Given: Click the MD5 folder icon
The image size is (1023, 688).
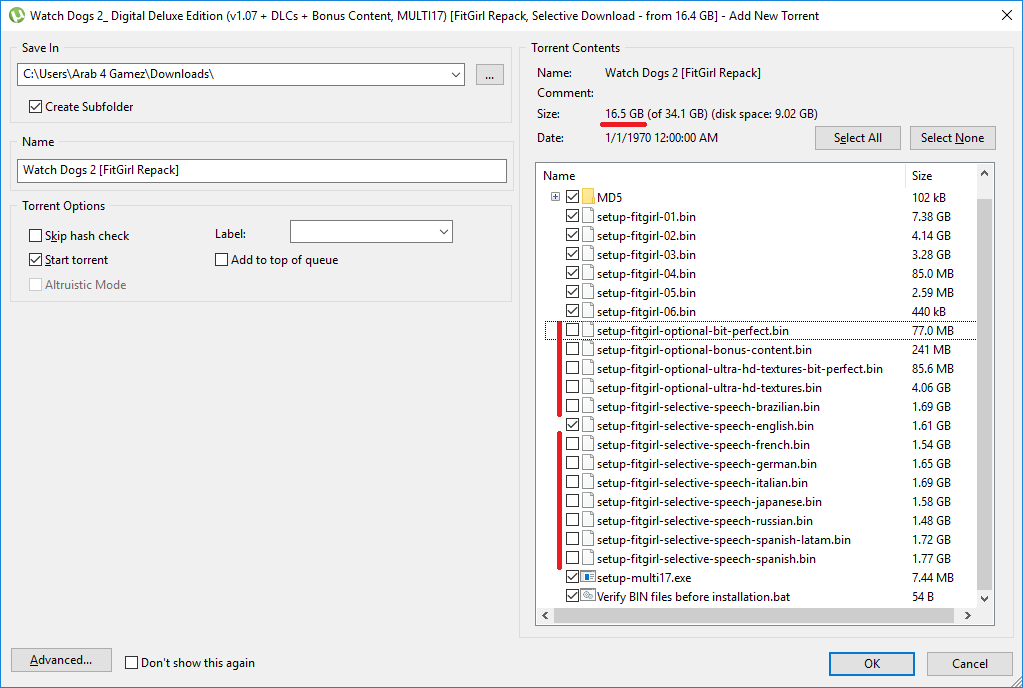Looking at the screenshot, I should (588, 196).
